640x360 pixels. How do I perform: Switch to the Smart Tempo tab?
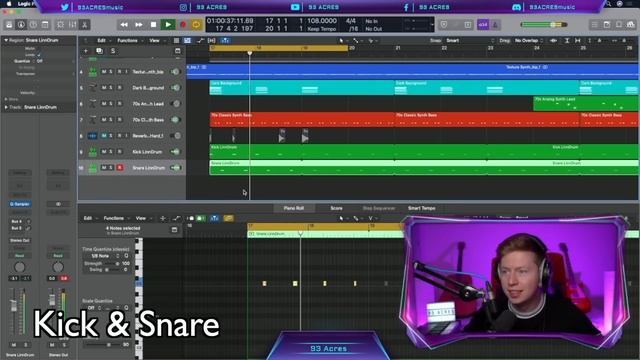422,208
